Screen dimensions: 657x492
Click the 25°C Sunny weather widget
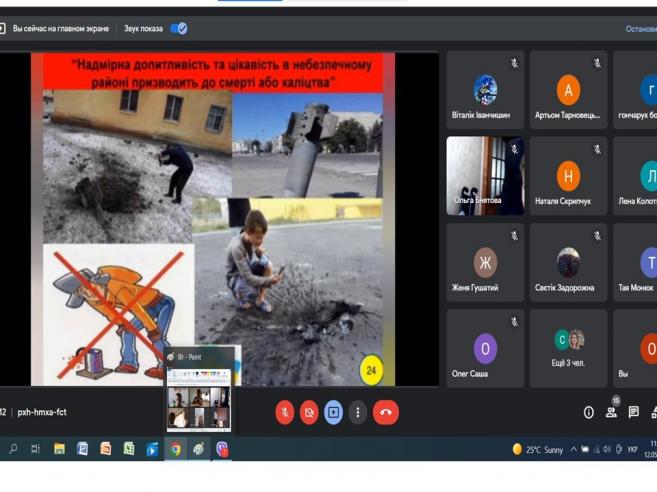pyautogui.click(x=538, y=449)
